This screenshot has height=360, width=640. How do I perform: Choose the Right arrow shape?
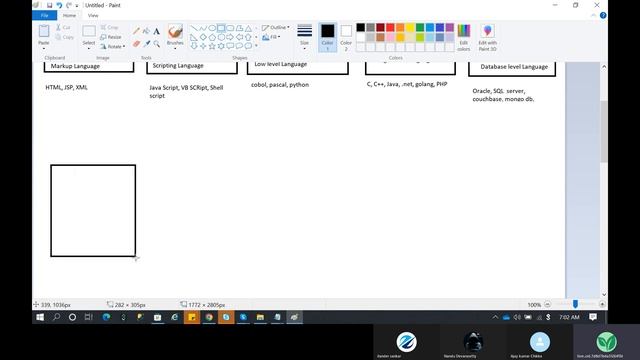(230, 37)
